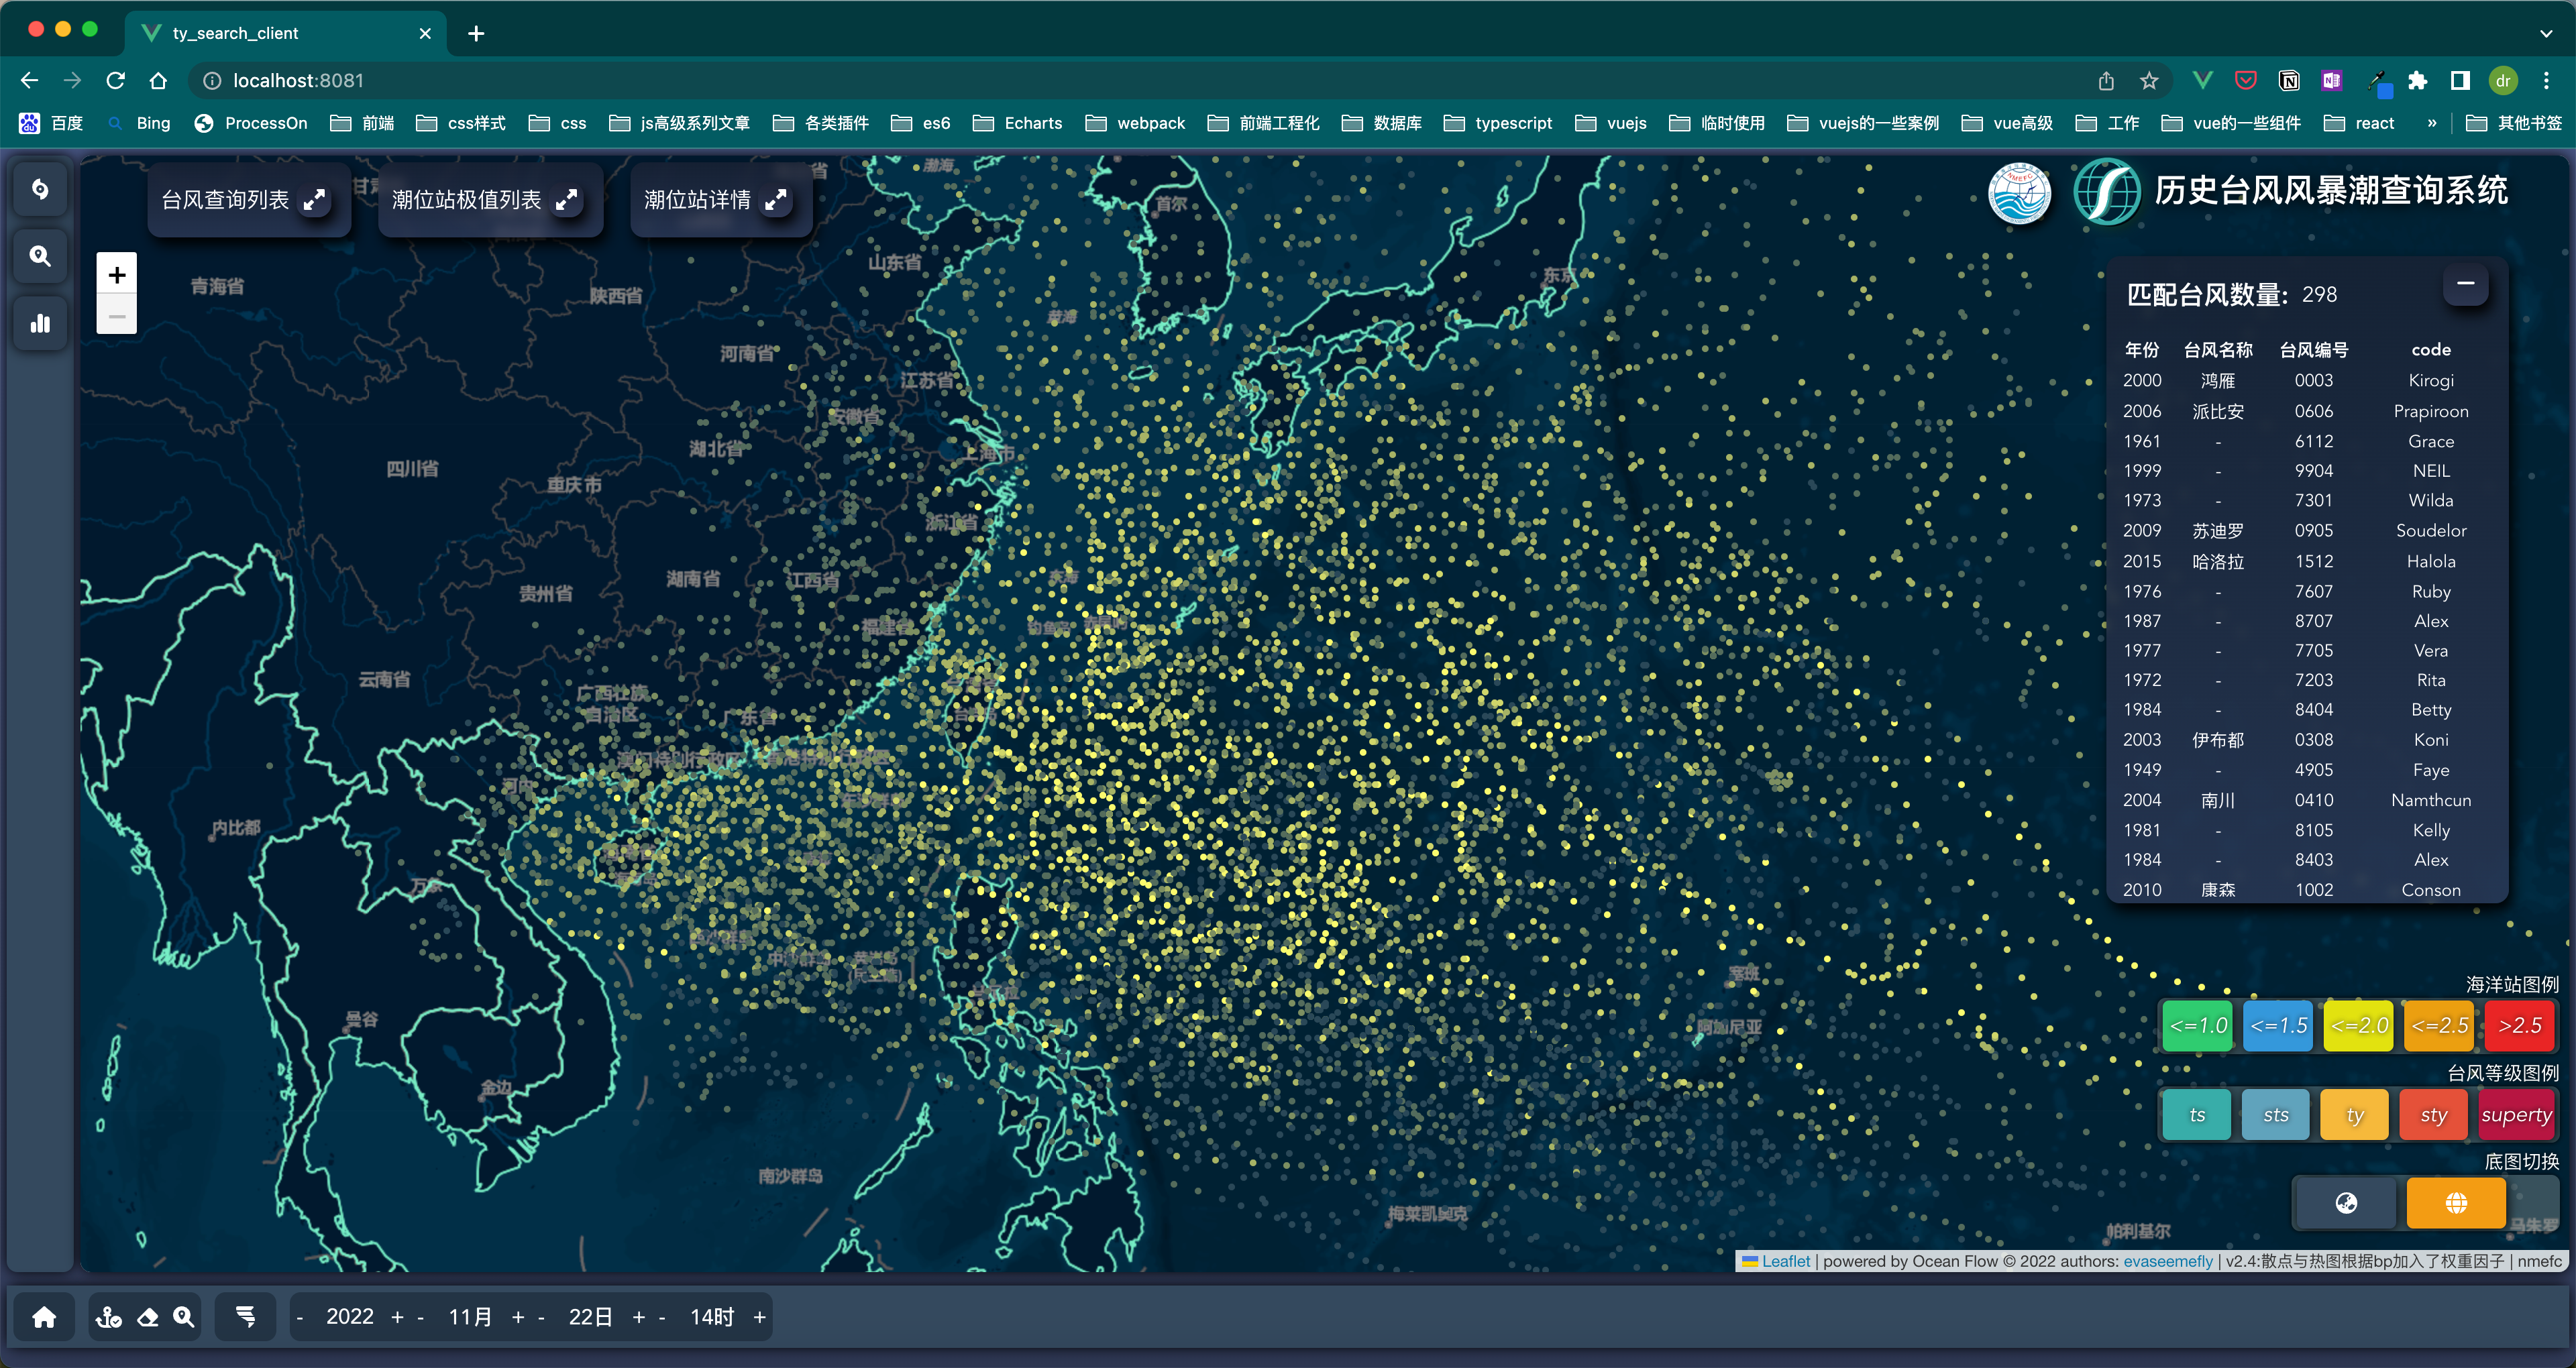Open the bar chart statistics icon
Image resolution: width=2576 pixels, height=1368 pixels.
pyautogui.click(x=40, y=323)
